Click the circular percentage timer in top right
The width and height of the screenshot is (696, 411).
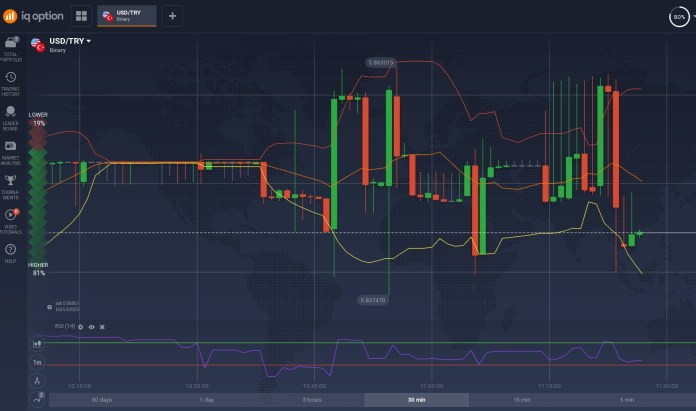(x=679, y=17)
